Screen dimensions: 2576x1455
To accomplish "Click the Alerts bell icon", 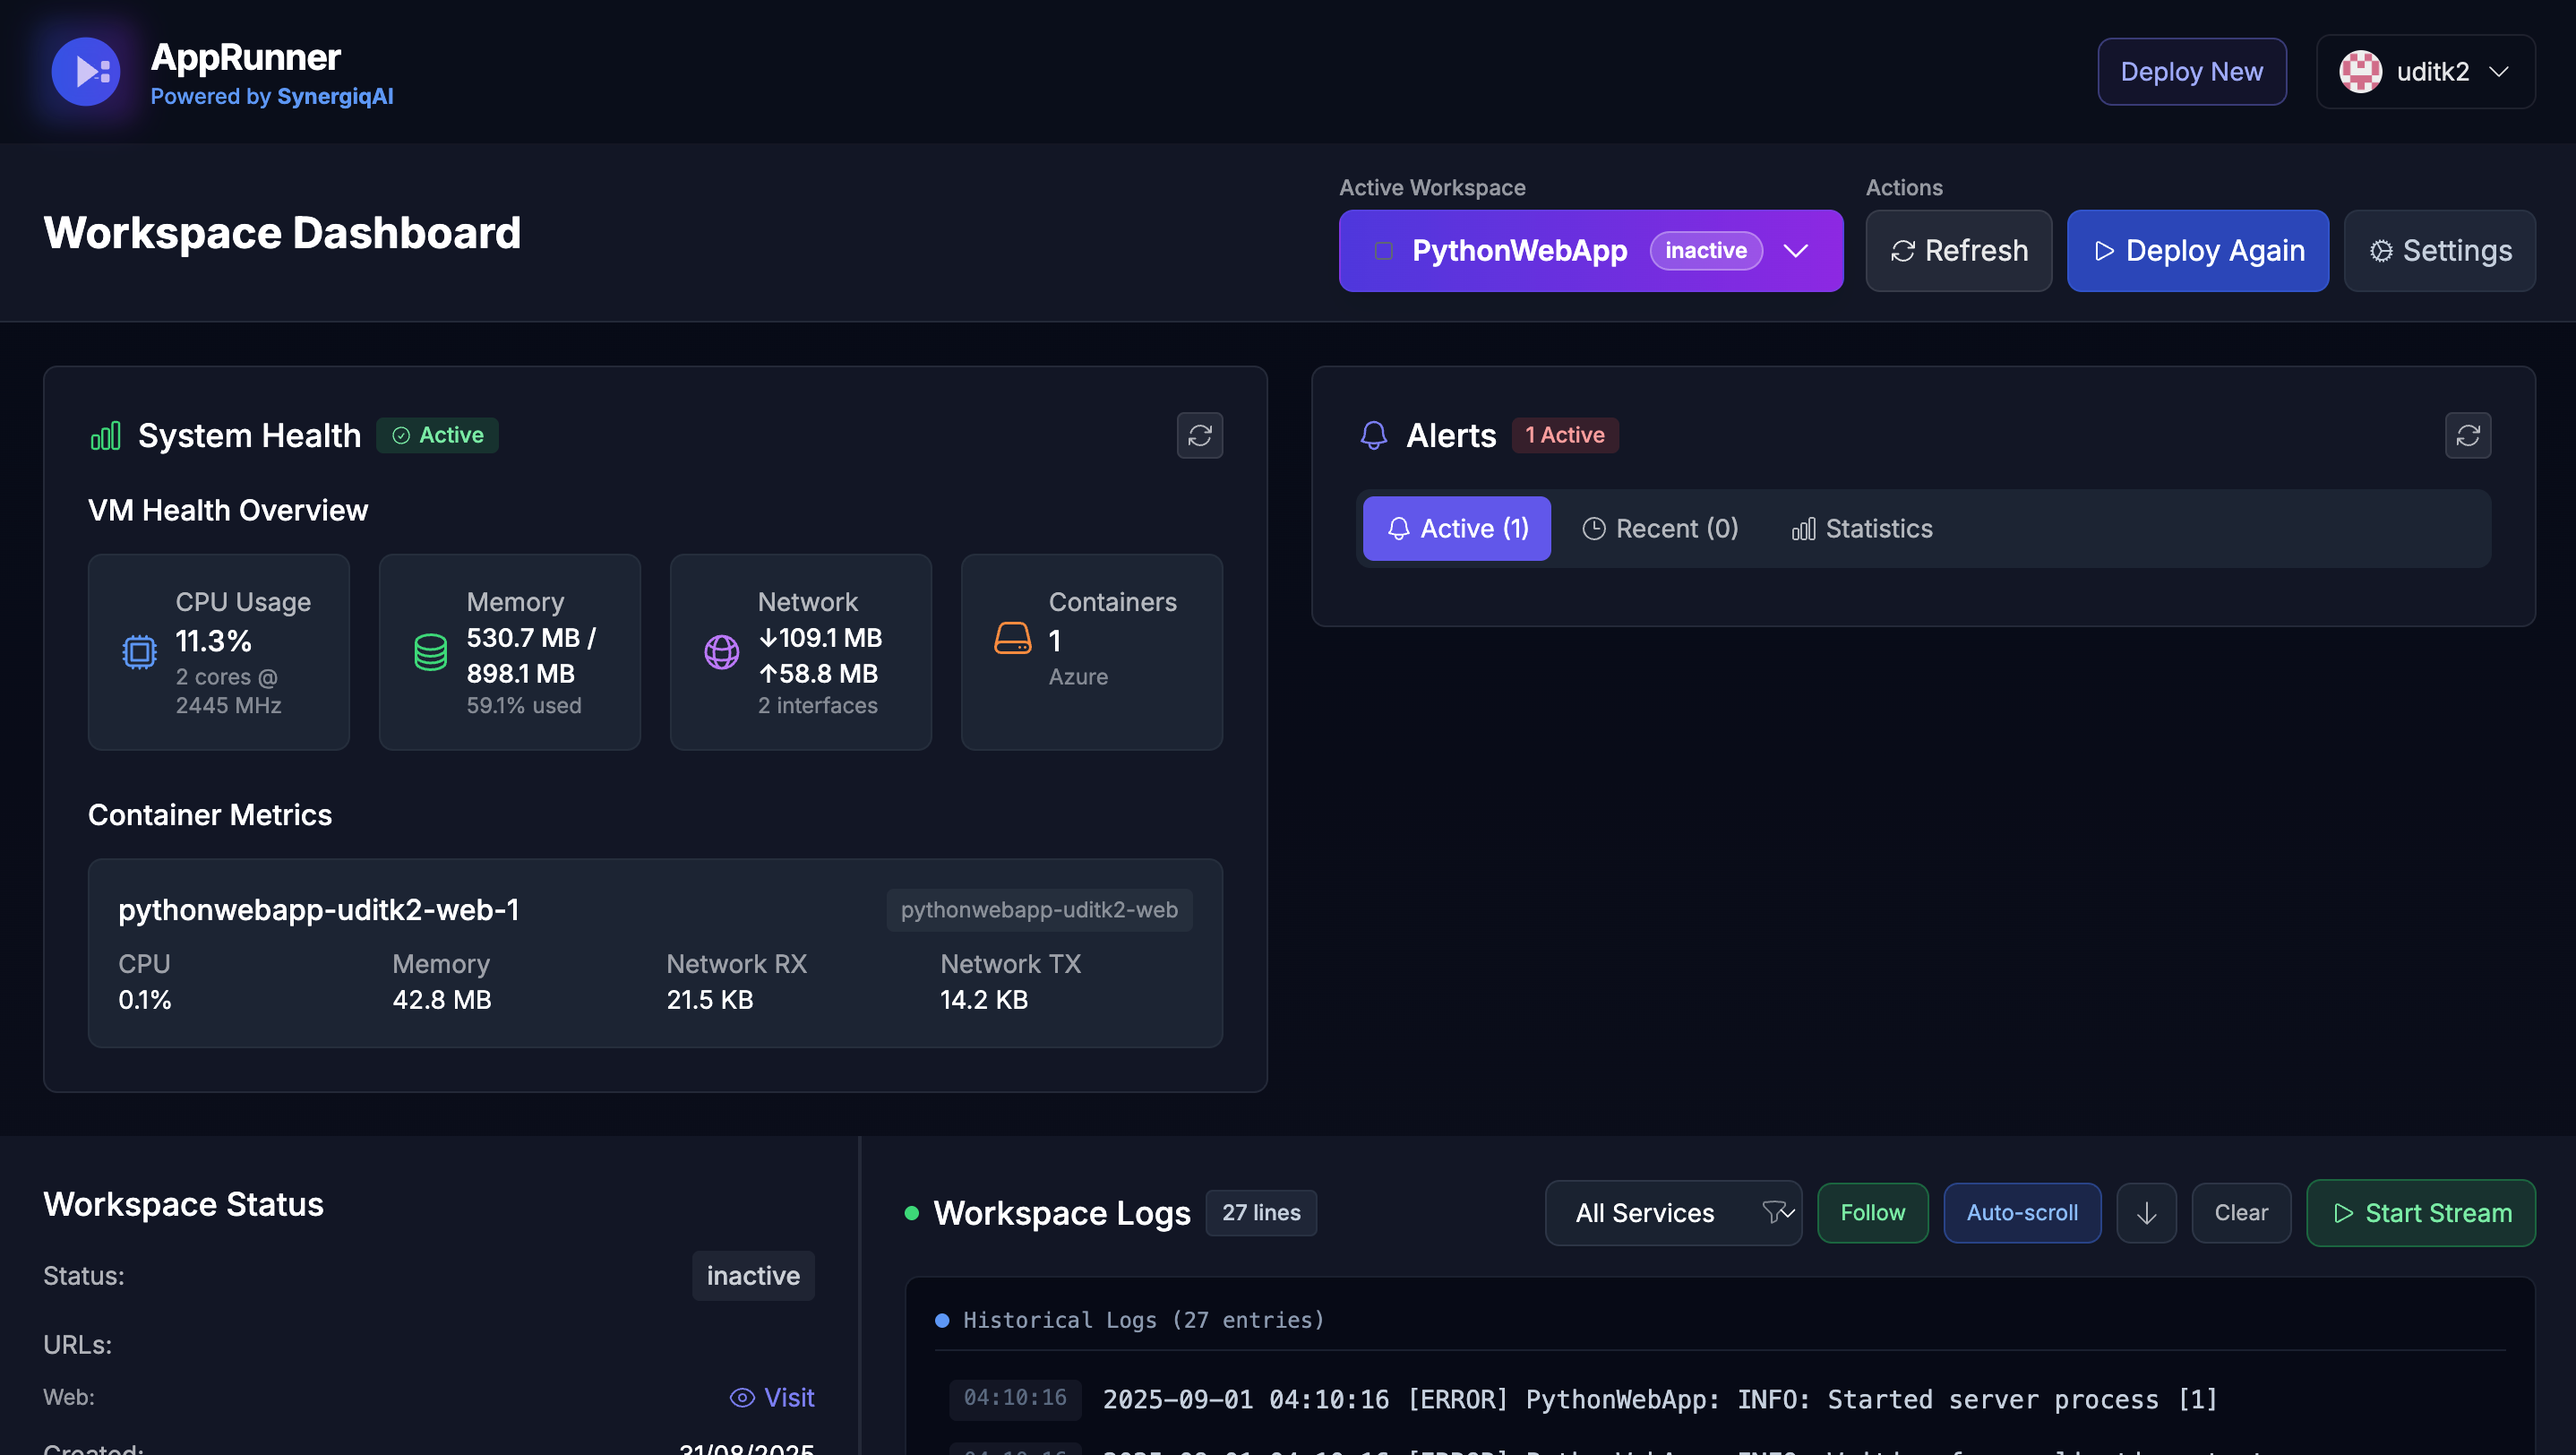I will (x=1373, y=435).
